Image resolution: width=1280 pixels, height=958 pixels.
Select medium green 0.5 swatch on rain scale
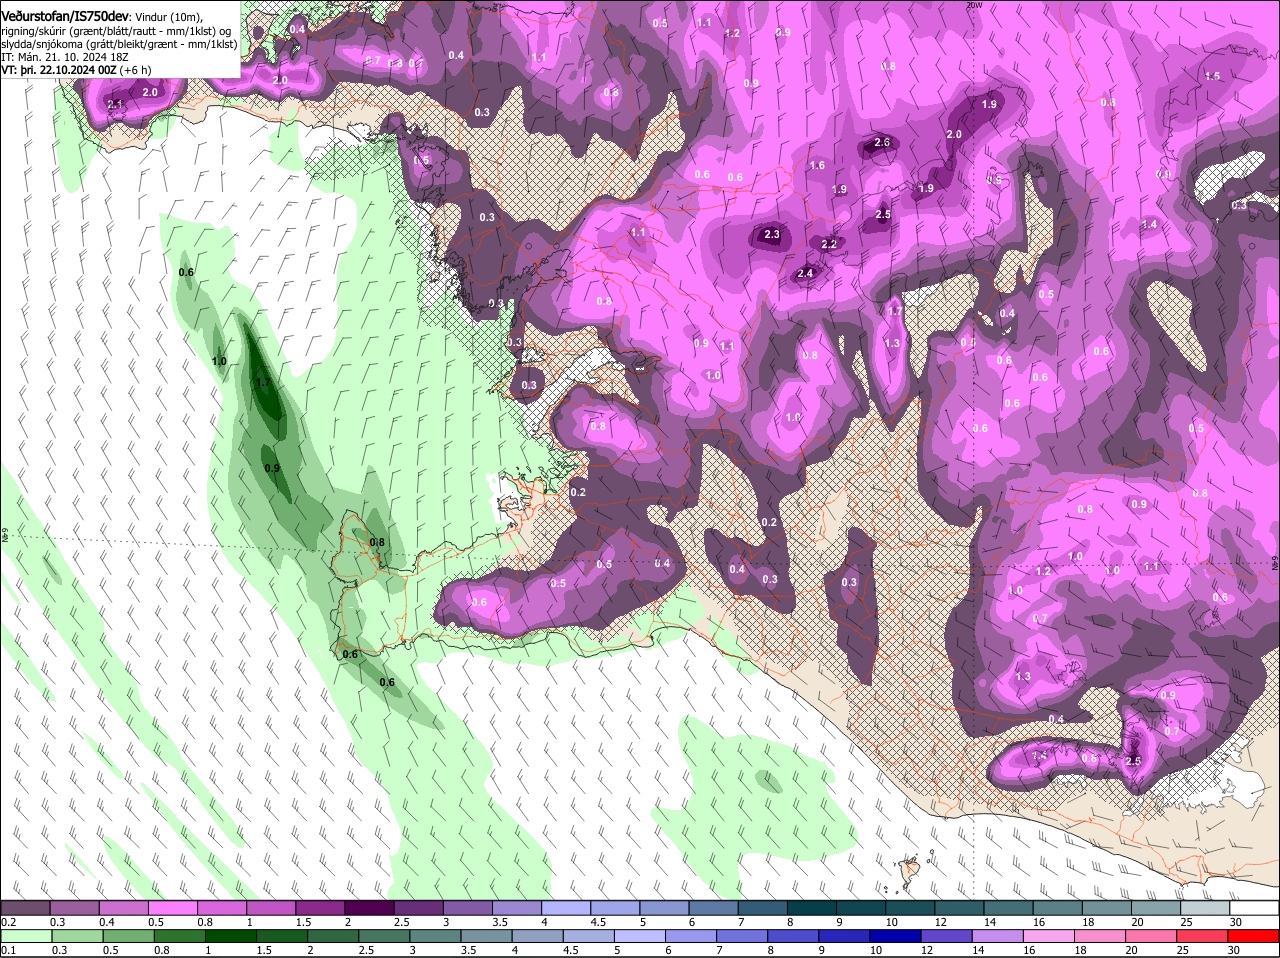pos(129,935)
